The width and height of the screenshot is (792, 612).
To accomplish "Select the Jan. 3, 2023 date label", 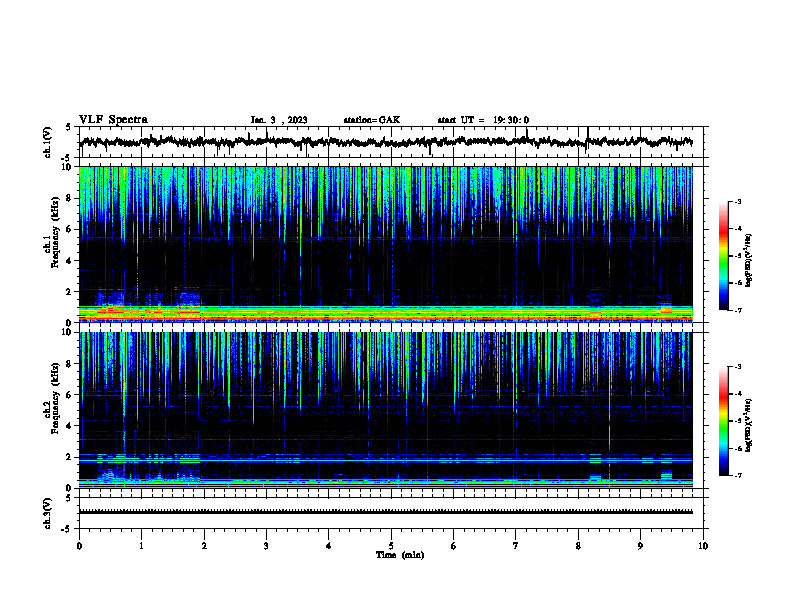I will (279, 120).
